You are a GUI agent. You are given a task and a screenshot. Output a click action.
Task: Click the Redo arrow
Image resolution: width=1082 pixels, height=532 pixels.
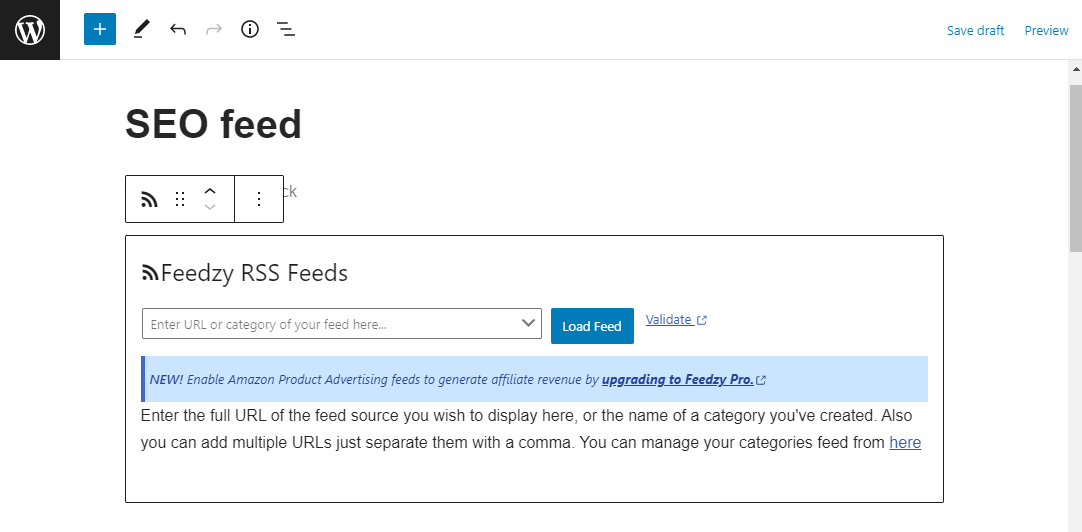click(x=213, y=30)
